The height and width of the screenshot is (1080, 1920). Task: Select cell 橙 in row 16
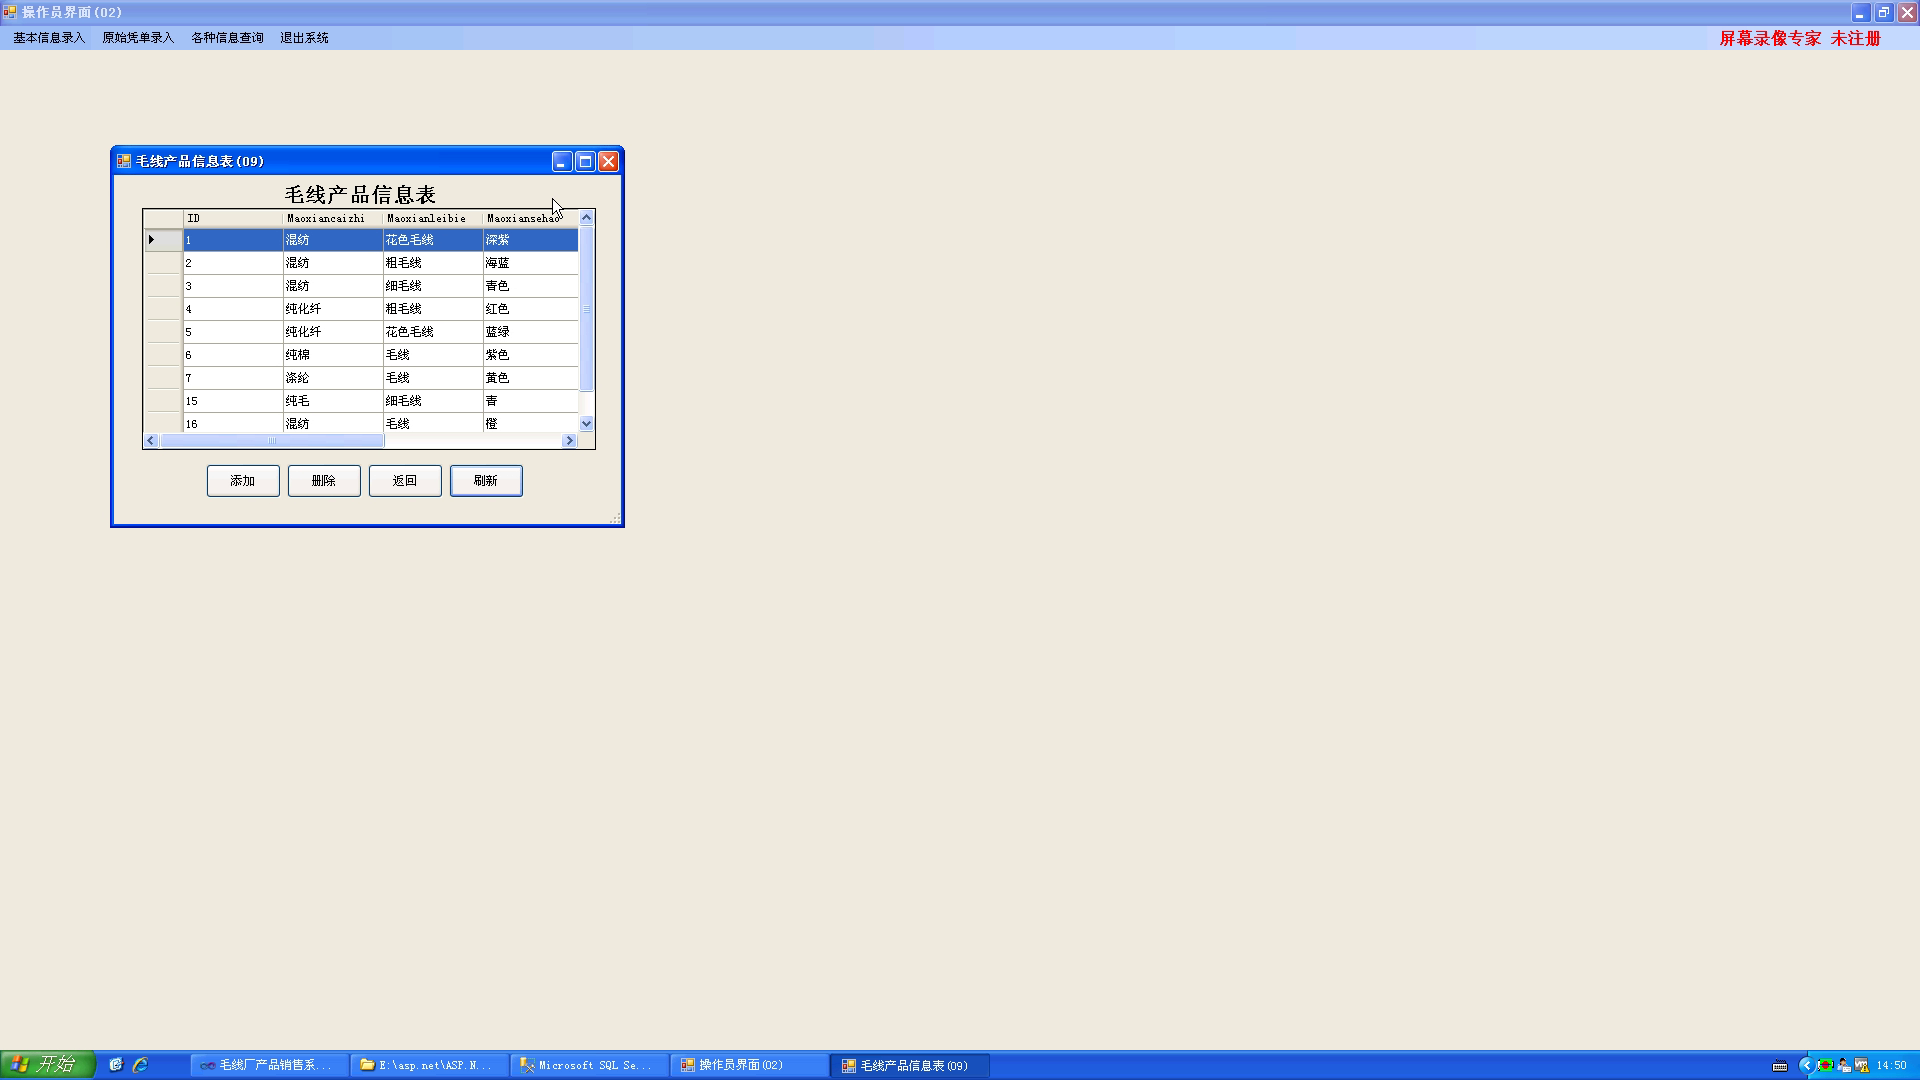click(x=531, y=423)
